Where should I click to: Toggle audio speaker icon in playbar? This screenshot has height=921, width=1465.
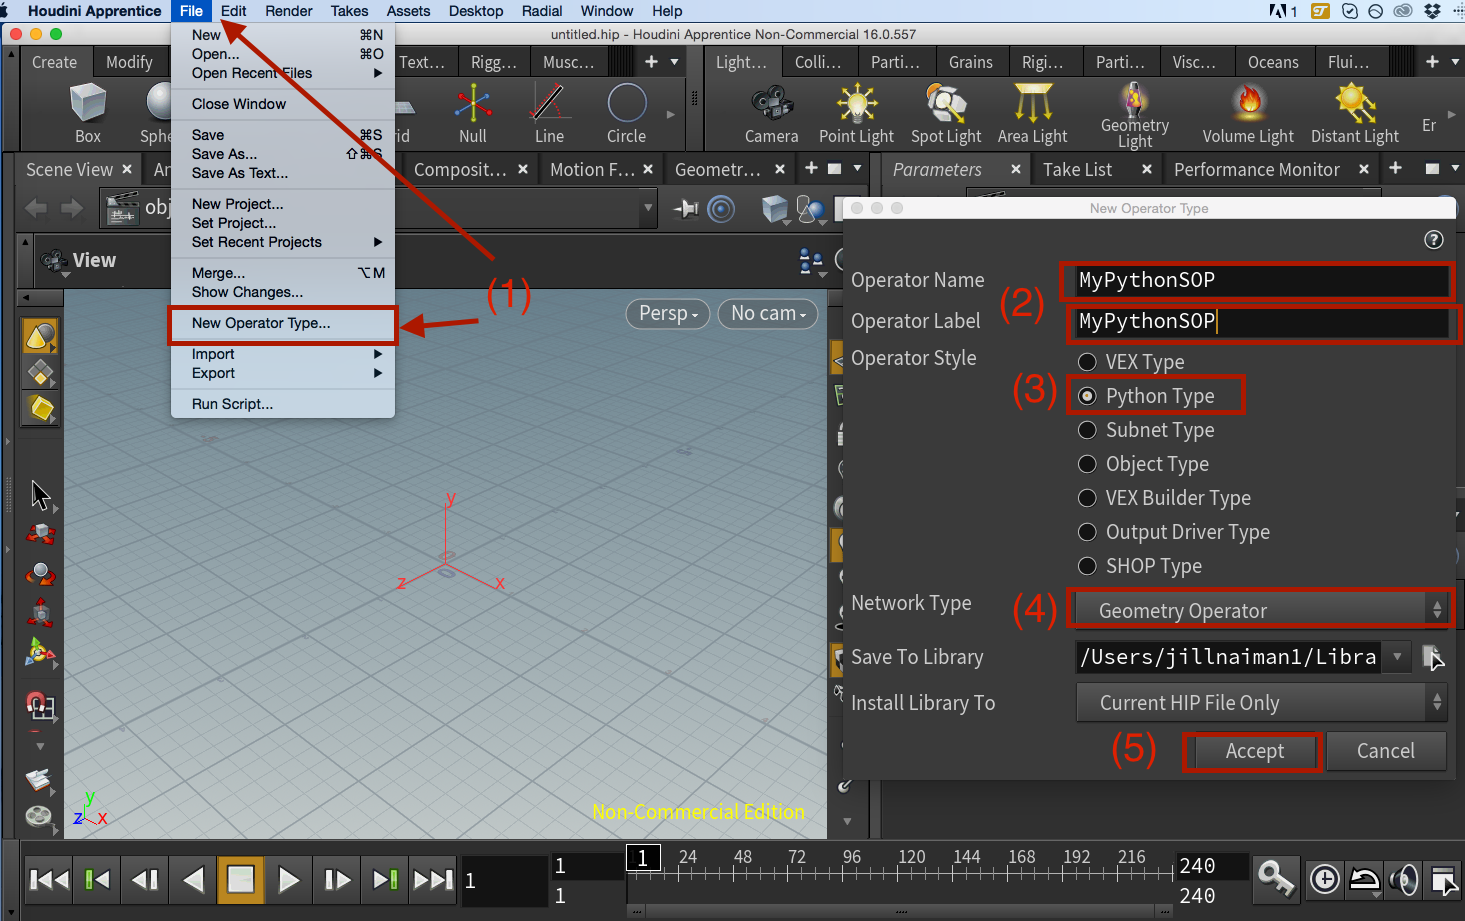(1404, 880)
